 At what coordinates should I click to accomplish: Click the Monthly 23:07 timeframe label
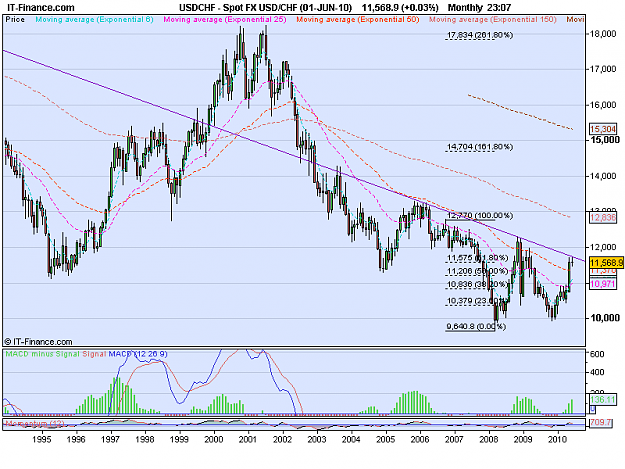click(479, 8)
